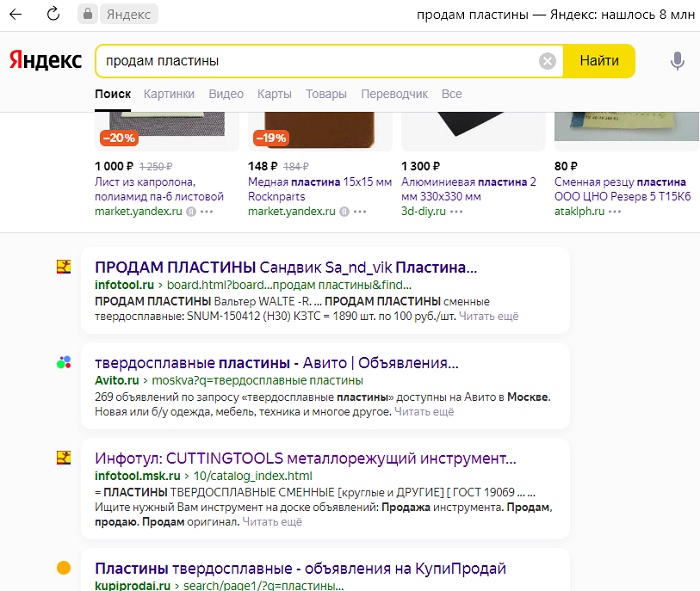Start voice search with the microphone
Screen dimensions: 700x591
point(677,61)
